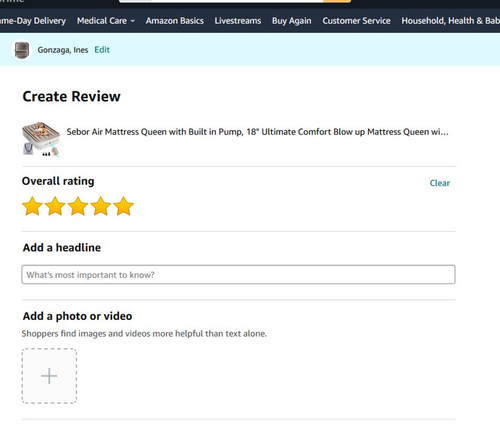Set rating to five stars

pos(123,206)
